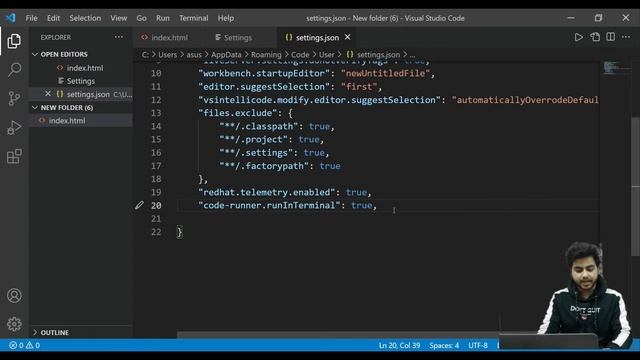This screenshot has width=640, height=360.
Task: Click UTF-8 encoding in status bar
Action: click(x=478, y=345)
